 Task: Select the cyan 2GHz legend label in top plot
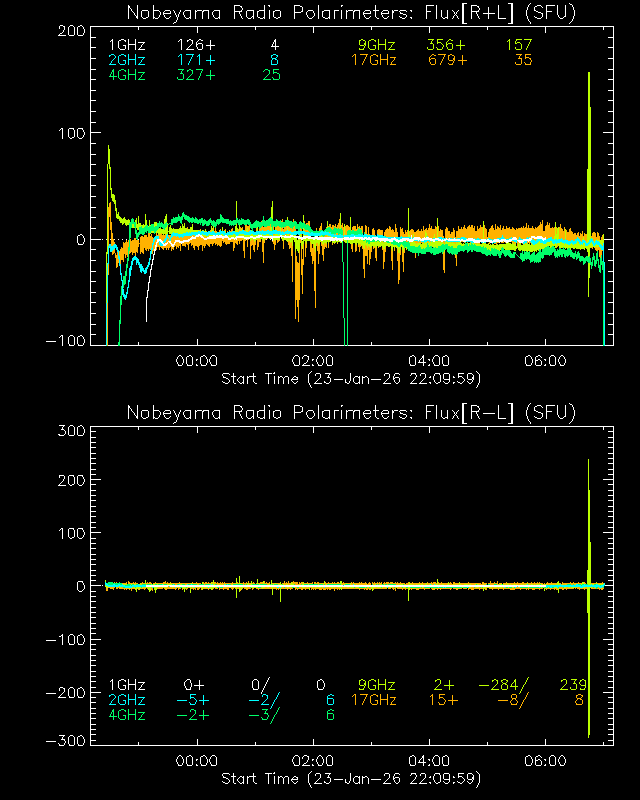tap(126, 61)
